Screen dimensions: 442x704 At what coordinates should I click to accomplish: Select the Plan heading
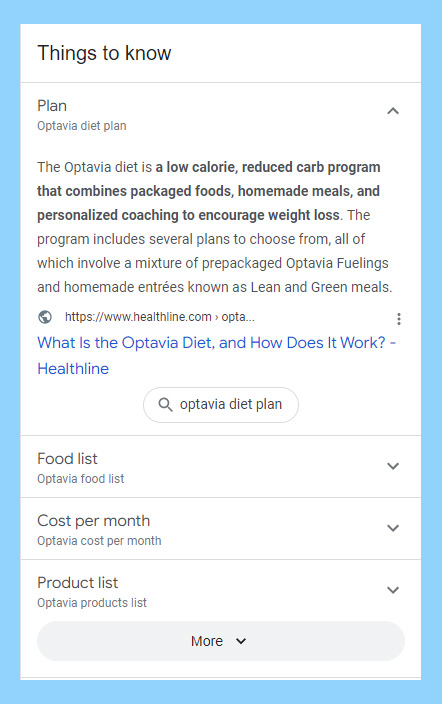click(52, 106)
